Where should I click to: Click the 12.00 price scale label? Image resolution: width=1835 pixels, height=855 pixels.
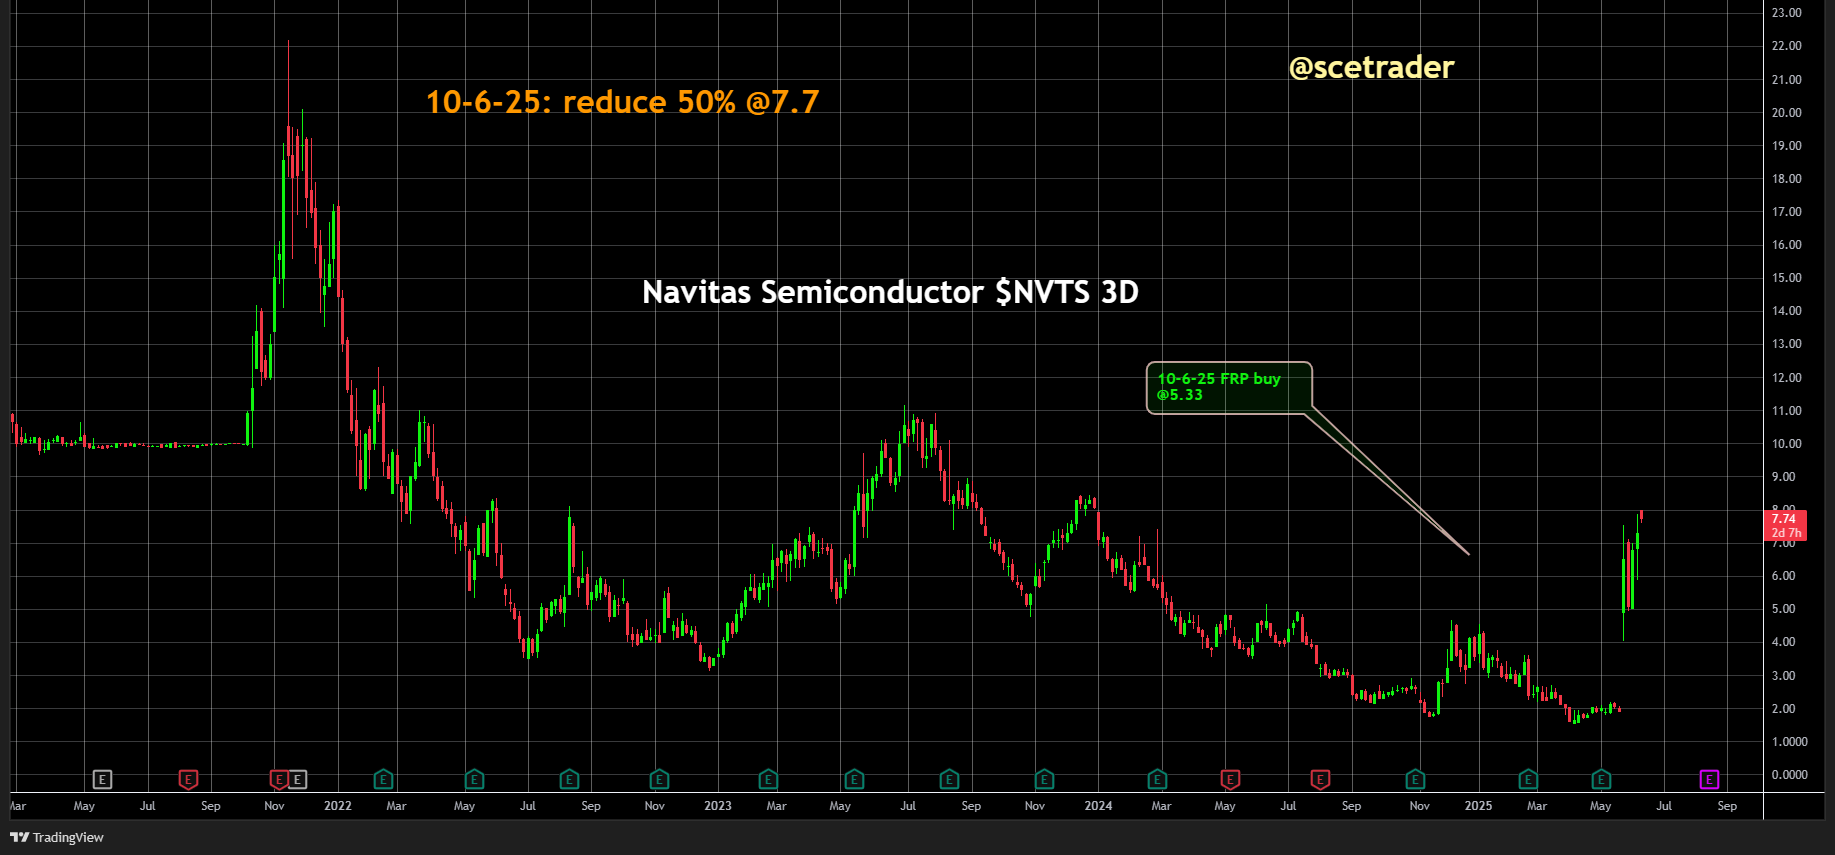point(1786,378)
